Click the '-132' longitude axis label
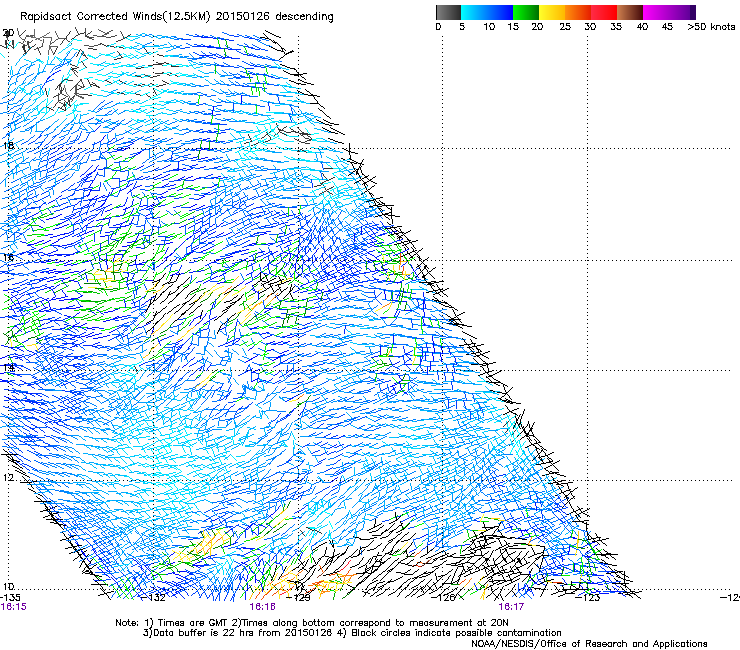740x650 pixels. click(154, 598)
